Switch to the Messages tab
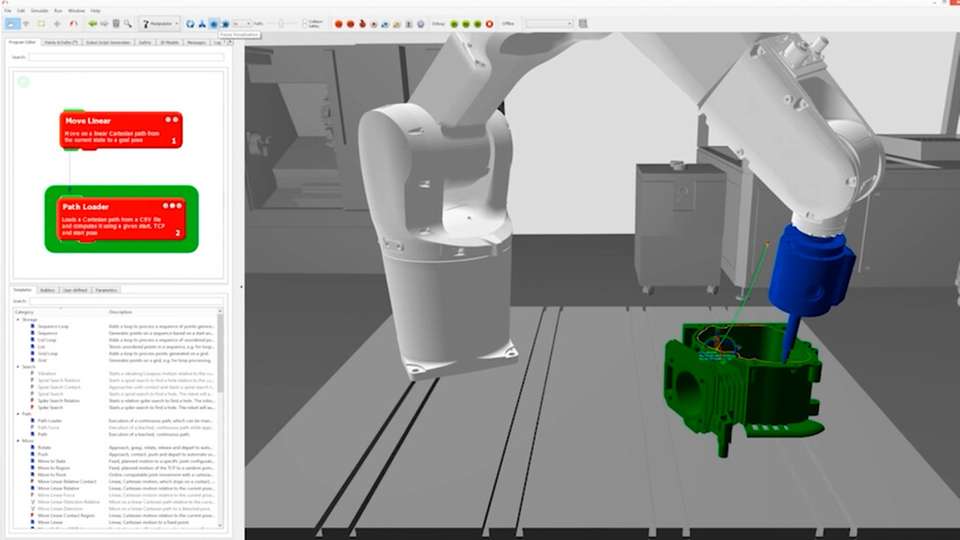The height and width of the screenshot is (540, 960). coord(196,42)
